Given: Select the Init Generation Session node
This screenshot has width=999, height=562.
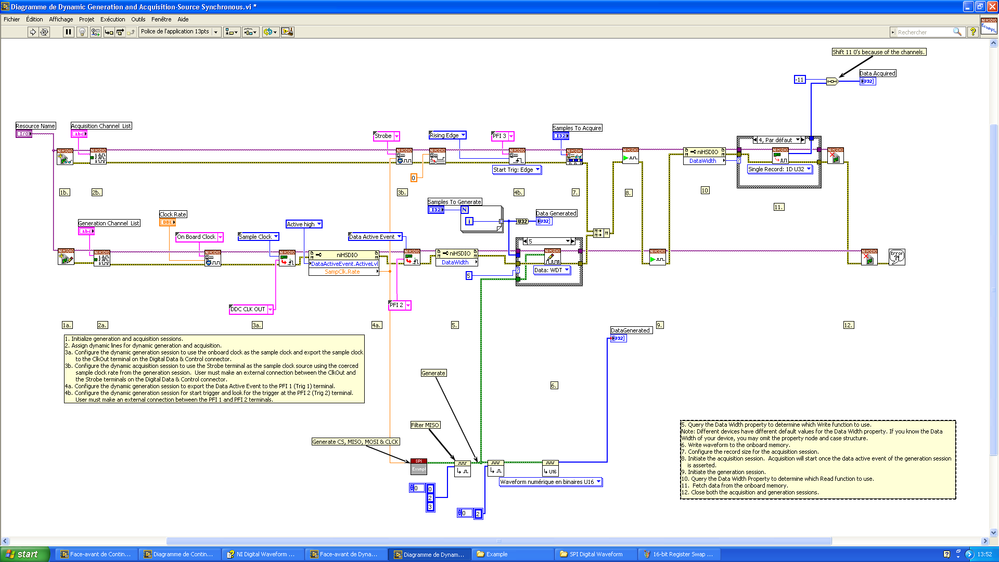Looking at the screenshot, I should (66, 257).
